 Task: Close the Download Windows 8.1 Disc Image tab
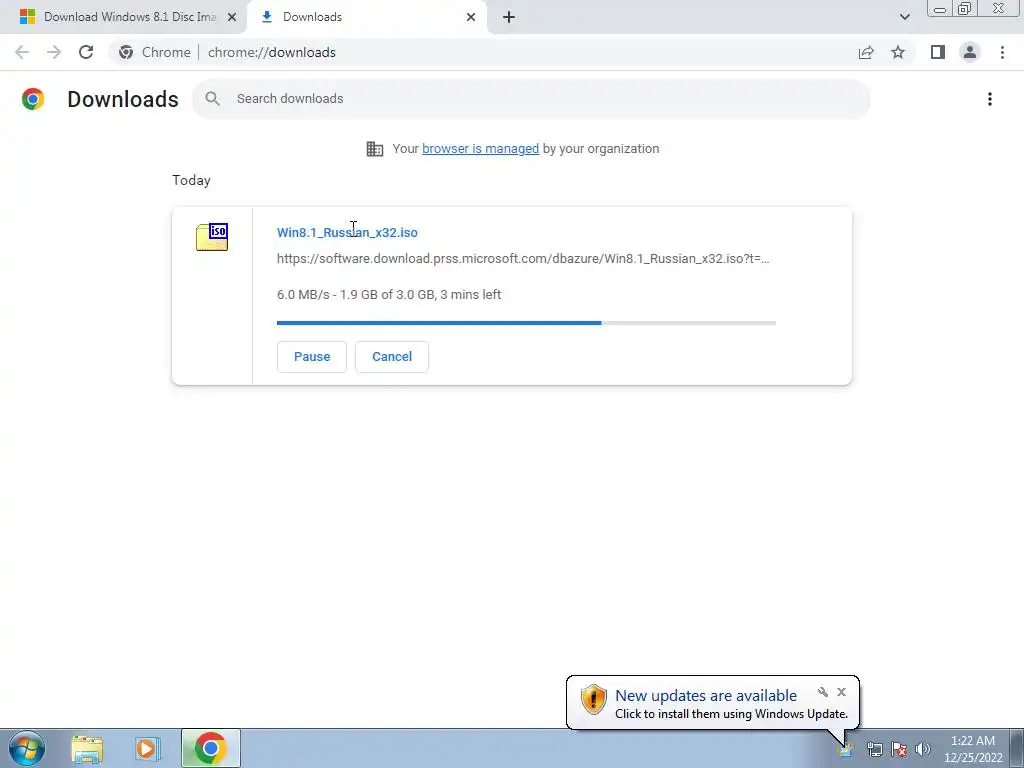coord(232,17)
